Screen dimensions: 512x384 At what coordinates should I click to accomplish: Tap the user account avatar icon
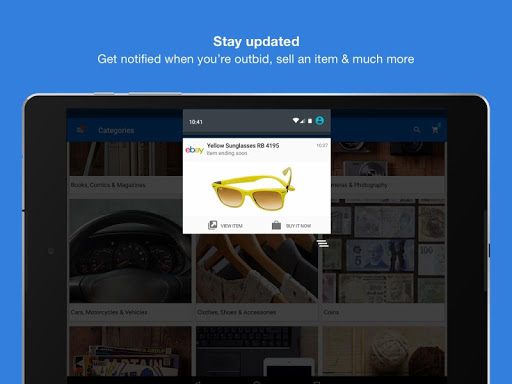pyautogui.click(x=320, y=121)
